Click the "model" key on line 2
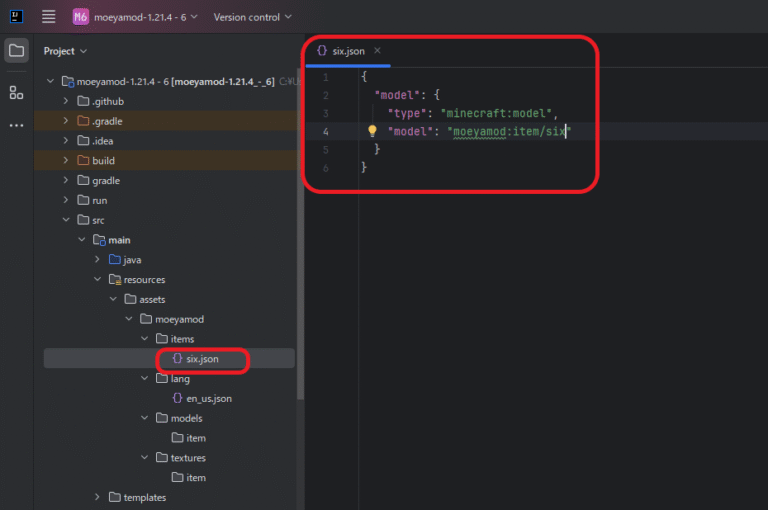This screenshot has height=510, width=768. click(x=397, y=95)
